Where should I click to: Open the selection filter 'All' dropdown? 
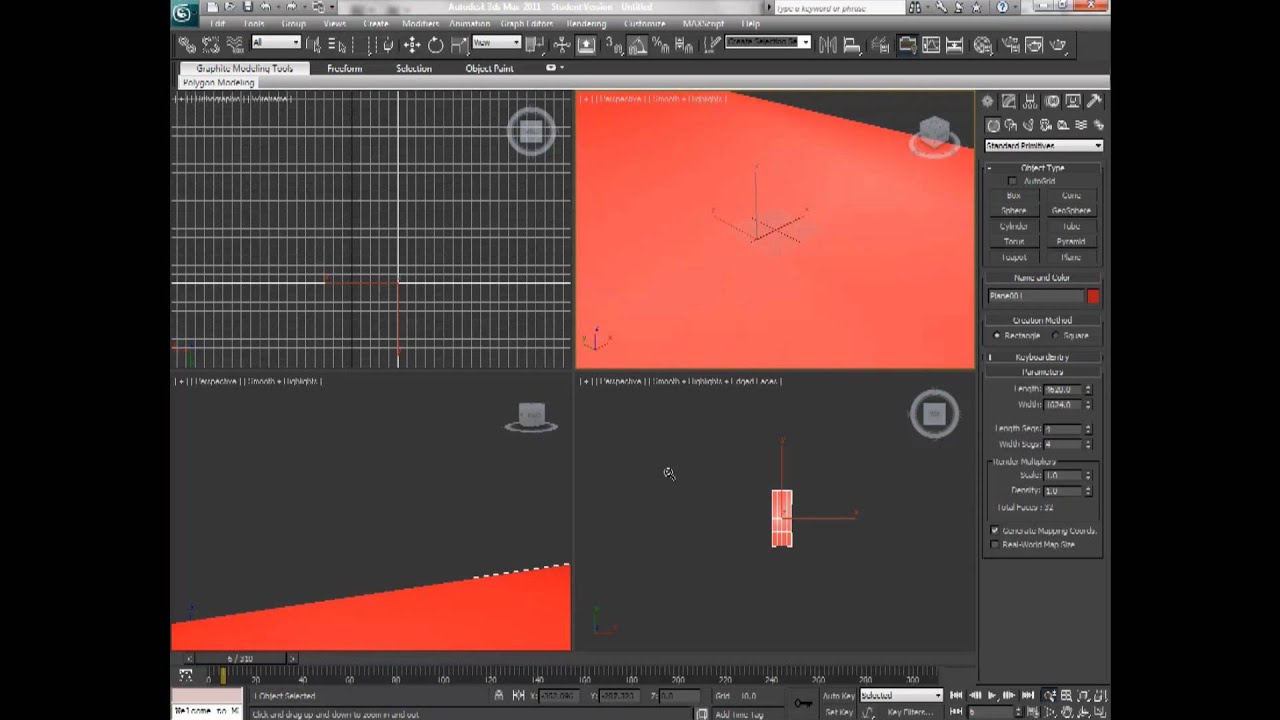coord(276,43)
